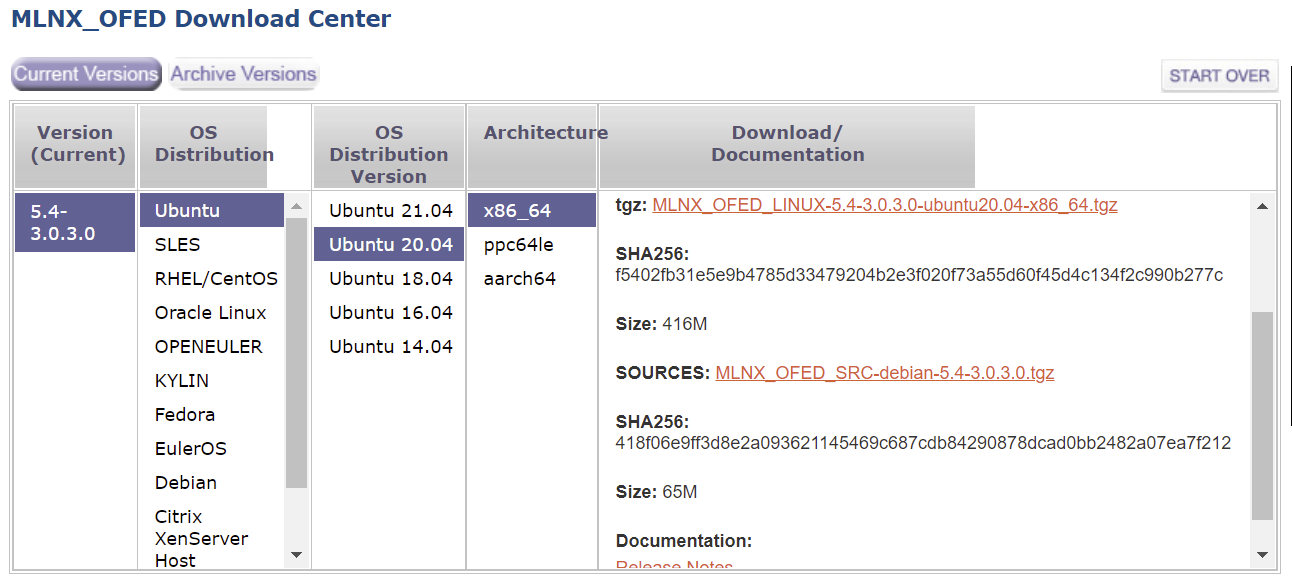Click the MLNX_OFED Download Center heading
The height and width of the screenshot is (585, 1292).
[201, 19]
